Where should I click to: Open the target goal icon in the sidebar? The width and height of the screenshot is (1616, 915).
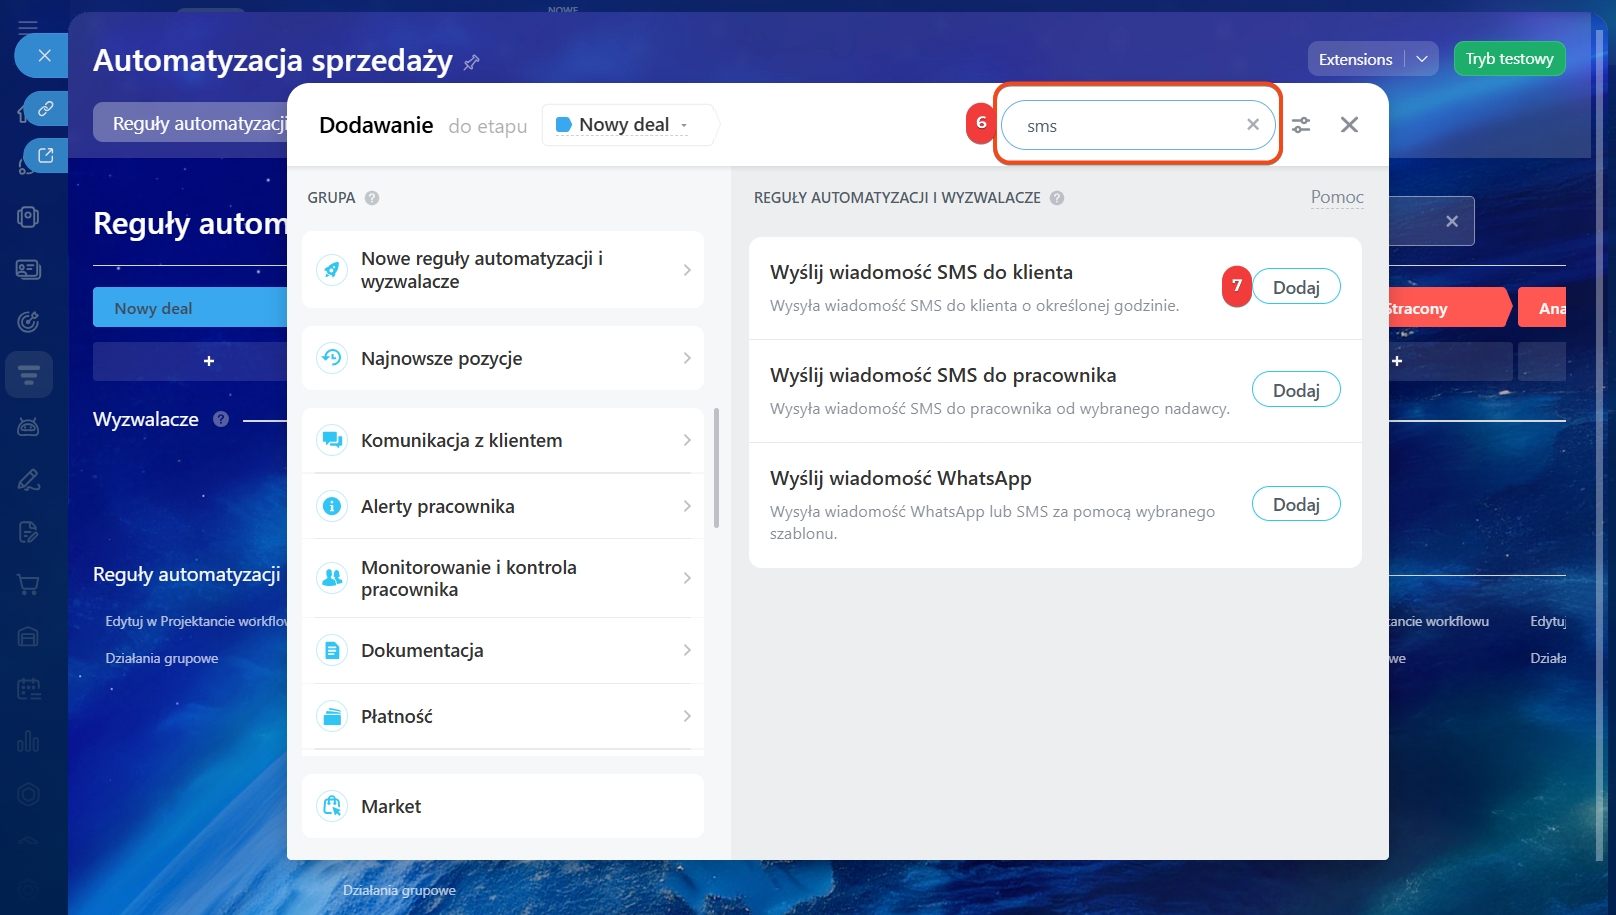click(28, 321)
